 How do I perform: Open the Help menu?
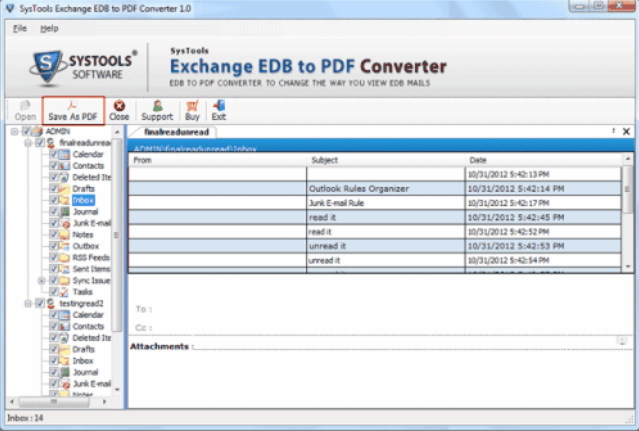[x=49, y=29]
